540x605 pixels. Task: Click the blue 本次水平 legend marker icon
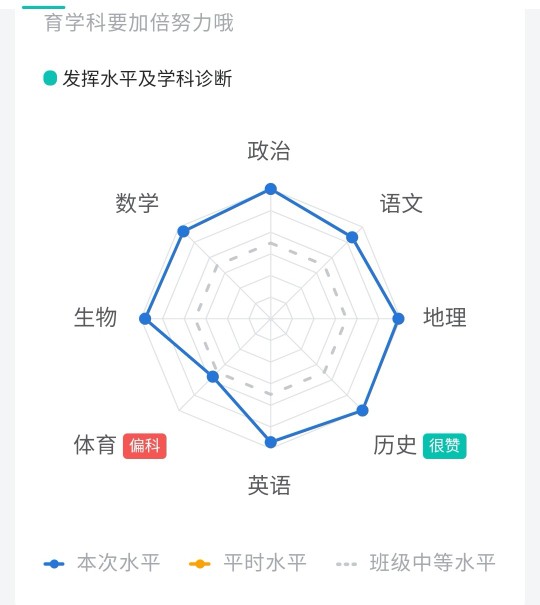pyautogui.click(x=54, y=564)
